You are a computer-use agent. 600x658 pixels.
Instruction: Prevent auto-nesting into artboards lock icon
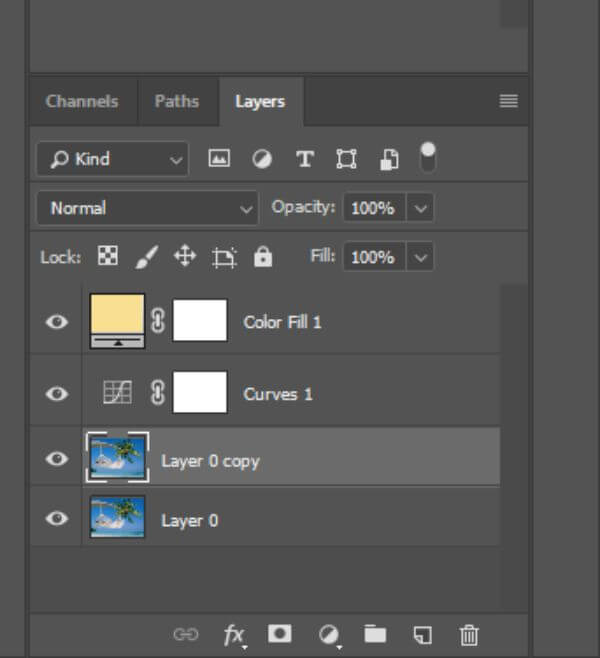coord(224,257)
